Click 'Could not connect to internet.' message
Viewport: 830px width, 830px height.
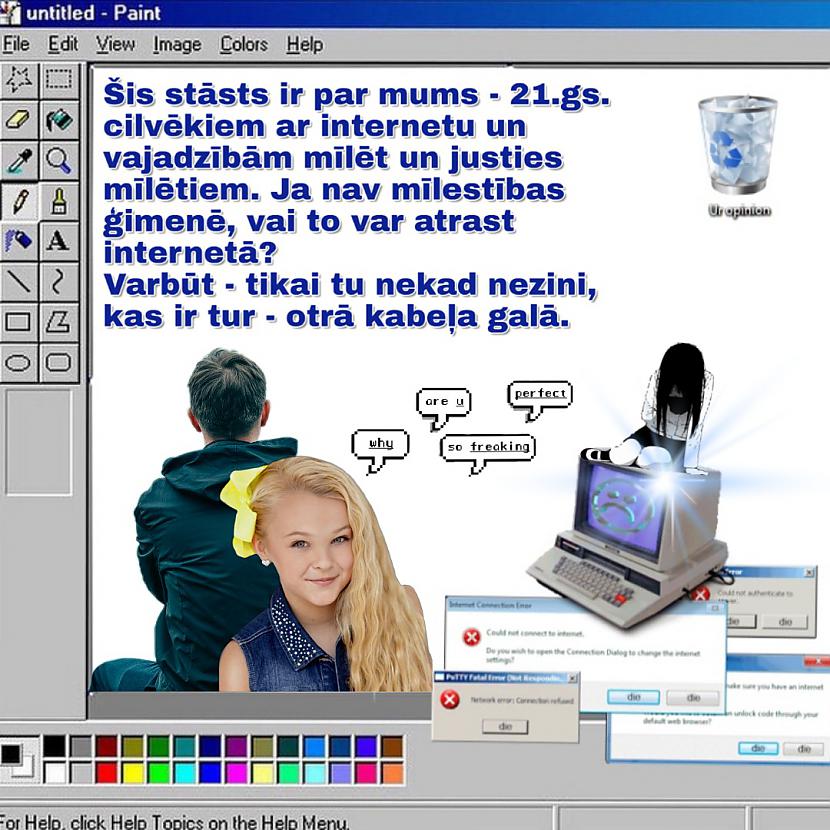pos(535,633)
